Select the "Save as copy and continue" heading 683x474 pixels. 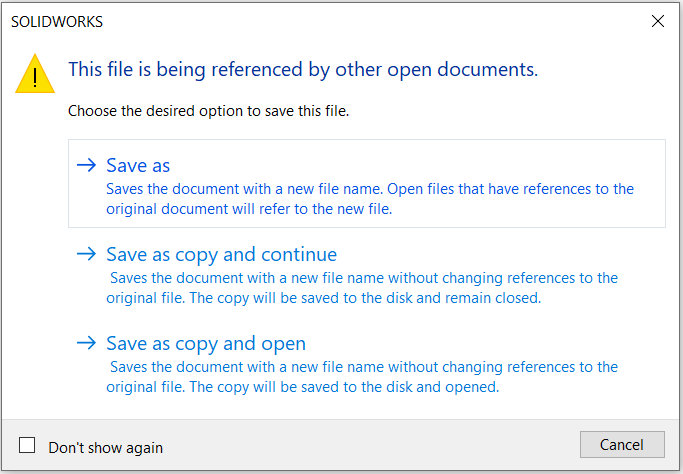tap(221, 255)
